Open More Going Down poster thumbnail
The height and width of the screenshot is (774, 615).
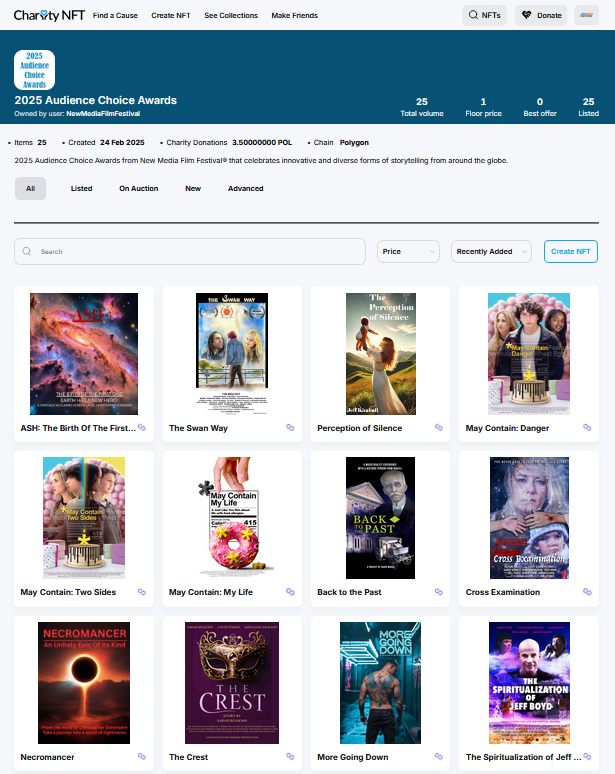[381, 683]
